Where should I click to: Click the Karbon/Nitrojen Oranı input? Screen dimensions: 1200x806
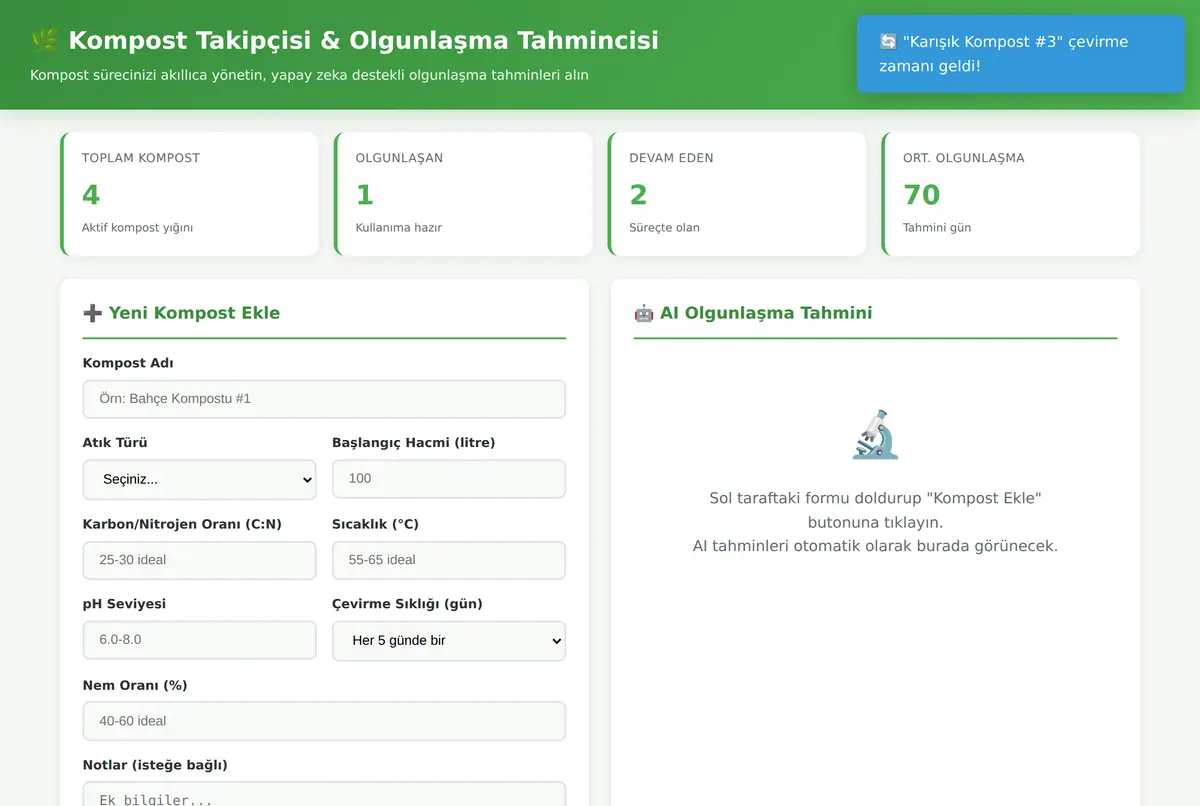point(199,560)
